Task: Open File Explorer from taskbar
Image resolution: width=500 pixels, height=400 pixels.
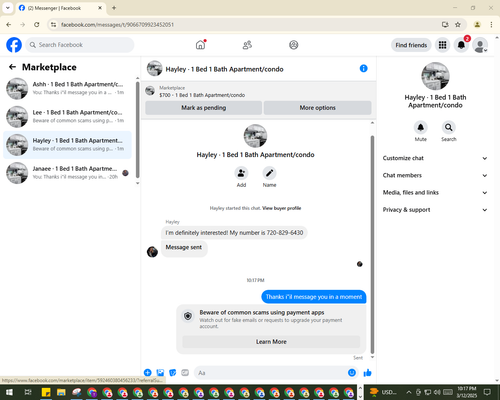Action: (61, 392)
